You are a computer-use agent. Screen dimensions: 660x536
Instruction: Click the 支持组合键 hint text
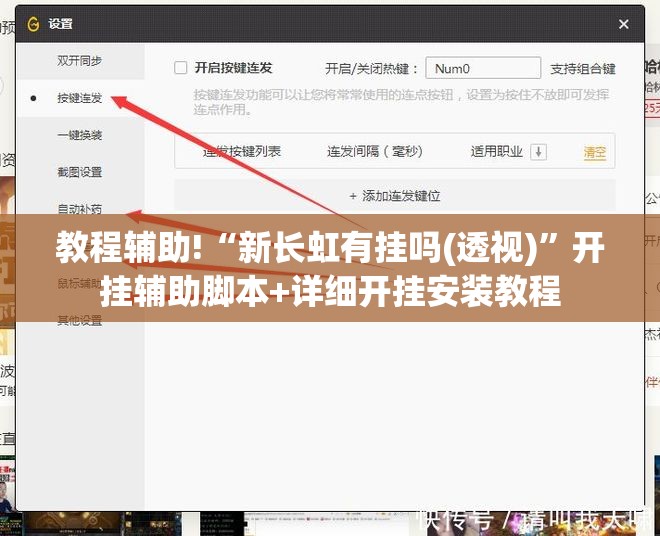(x=583, y=69)
